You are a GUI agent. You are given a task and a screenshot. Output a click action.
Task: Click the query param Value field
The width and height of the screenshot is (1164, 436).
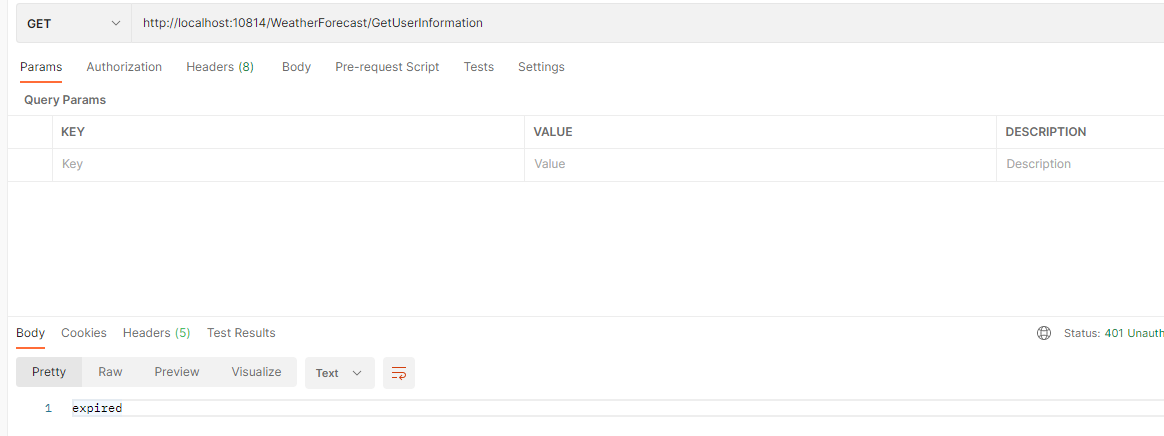[760, 164]
